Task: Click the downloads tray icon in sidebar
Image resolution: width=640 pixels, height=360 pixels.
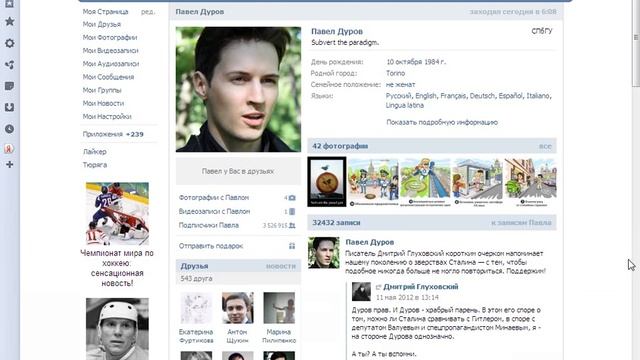Action: pos(9,107)
